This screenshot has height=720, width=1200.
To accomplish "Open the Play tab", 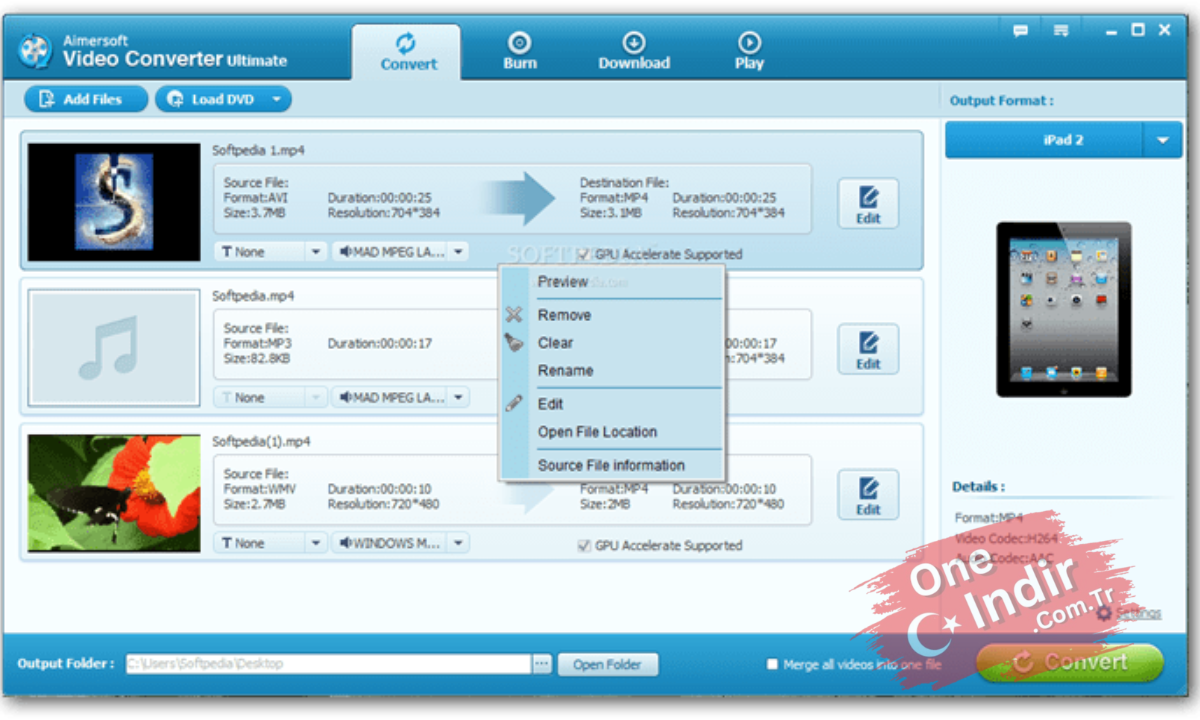I will pos(749,52).
